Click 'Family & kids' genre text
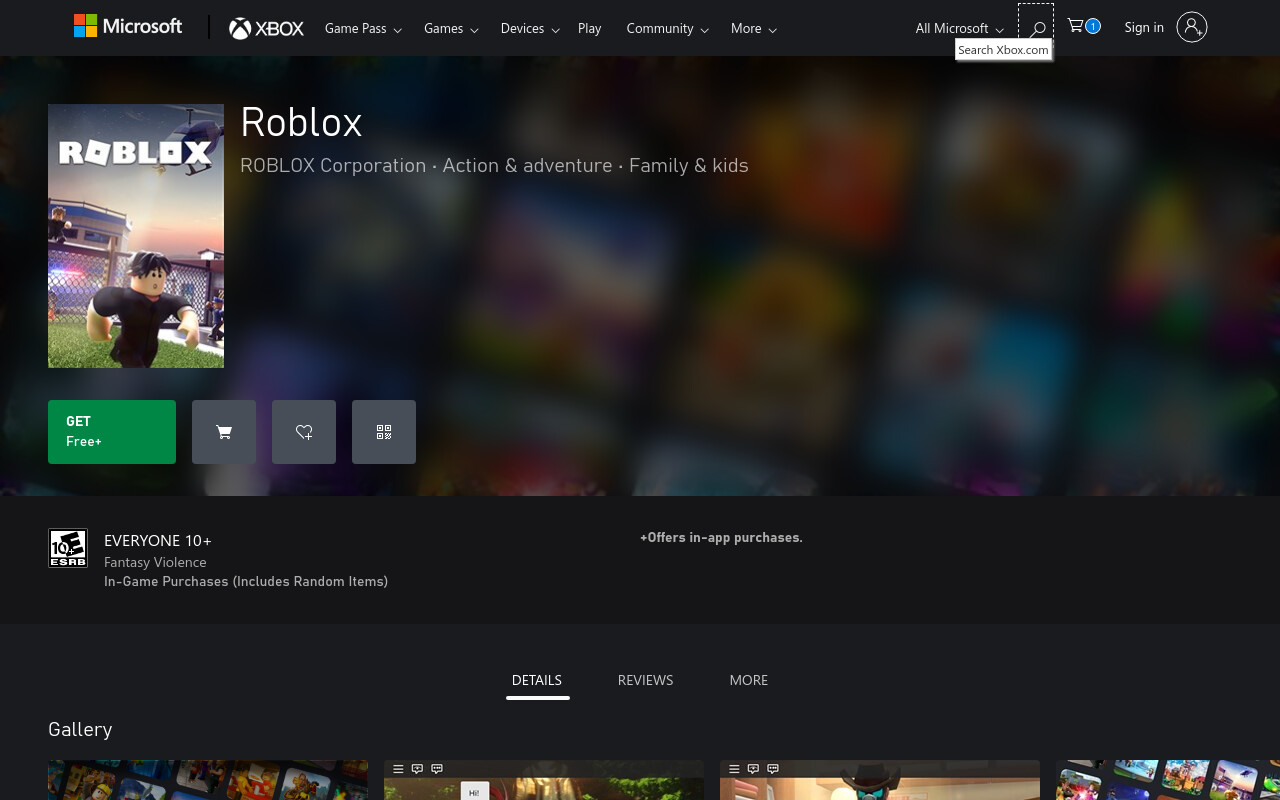Viewport: 1280px width, 800px height. (689, 166)
